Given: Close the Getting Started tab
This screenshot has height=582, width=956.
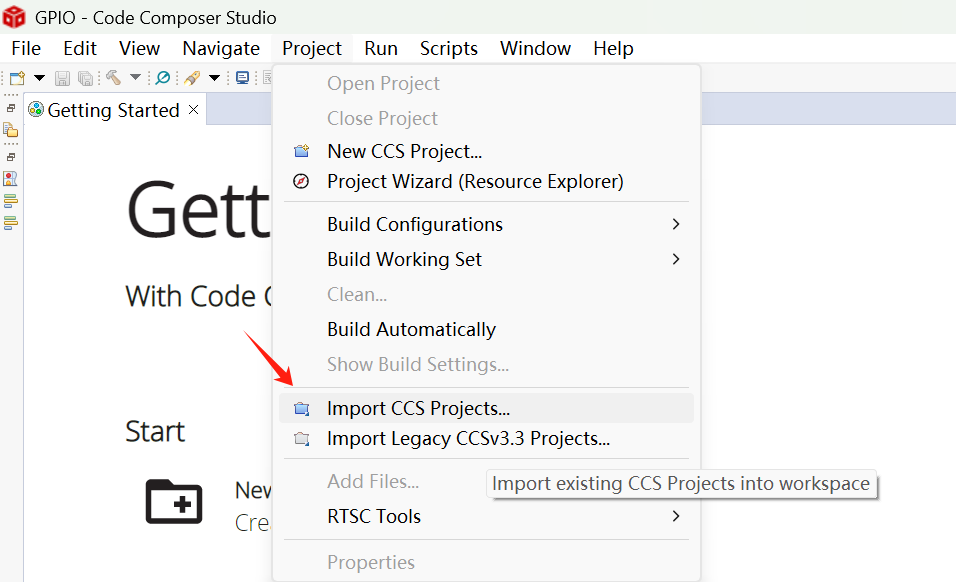Looking at the screenshot, I should tap(194, 109).
